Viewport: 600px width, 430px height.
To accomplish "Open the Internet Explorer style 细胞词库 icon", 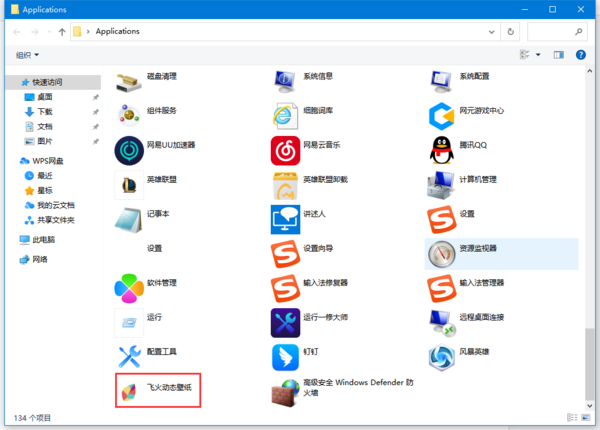I will point(285,116).
